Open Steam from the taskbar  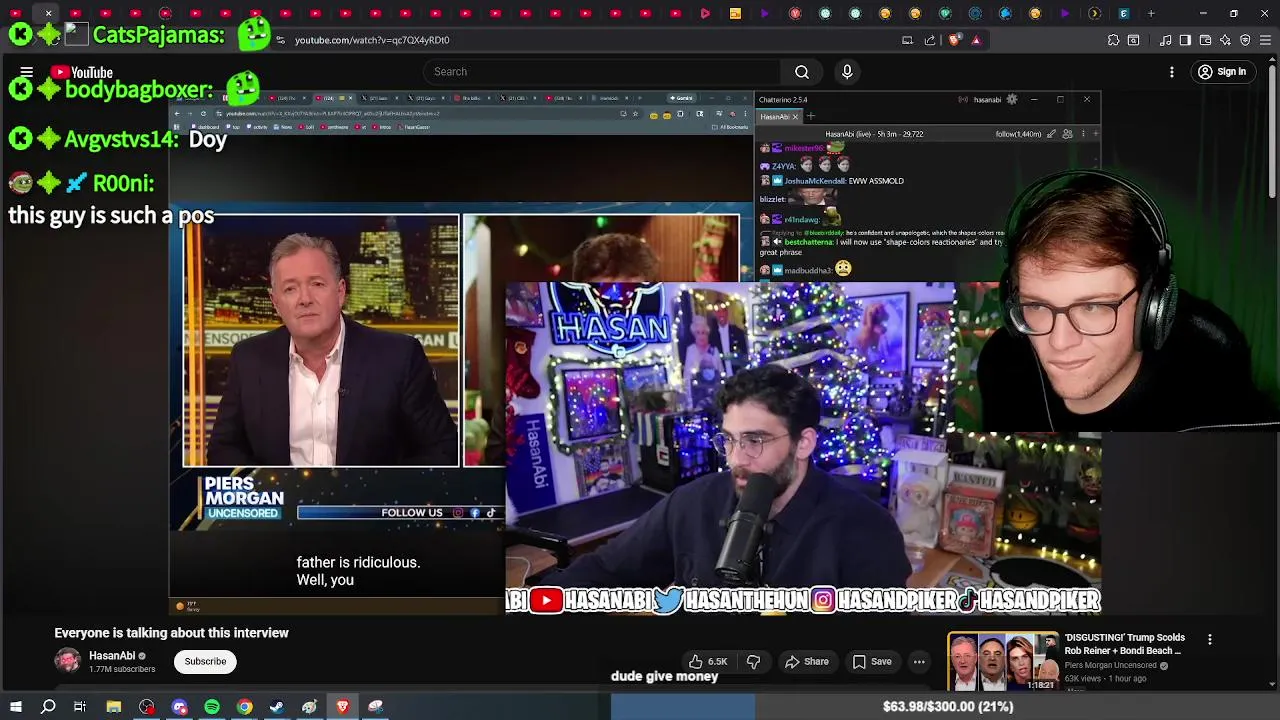[x=277, y=707]
